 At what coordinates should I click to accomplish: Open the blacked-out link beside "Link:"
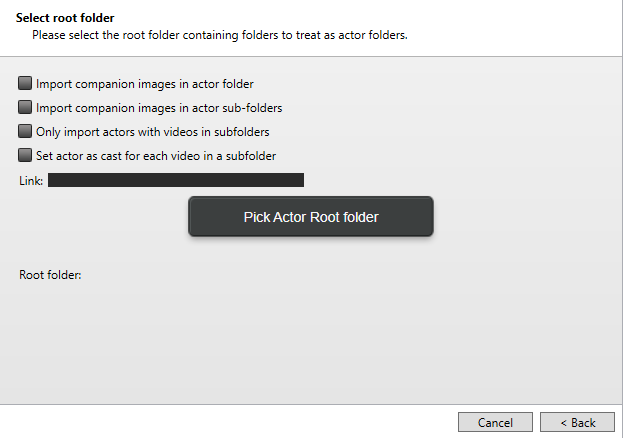coord(175,180)
